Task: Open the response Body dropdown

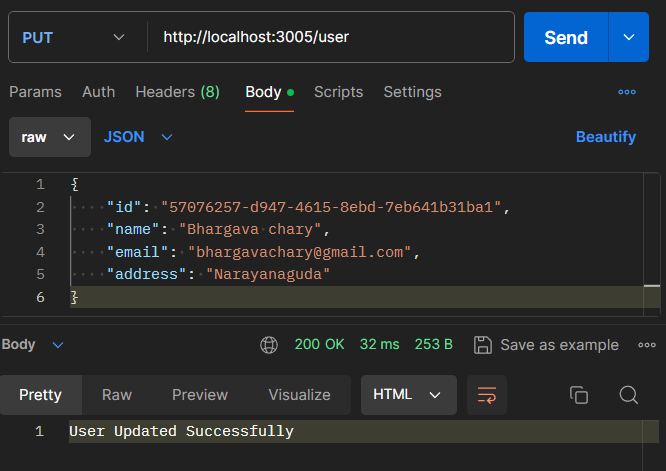Action: pyautogui.click(x=33, y=344)
